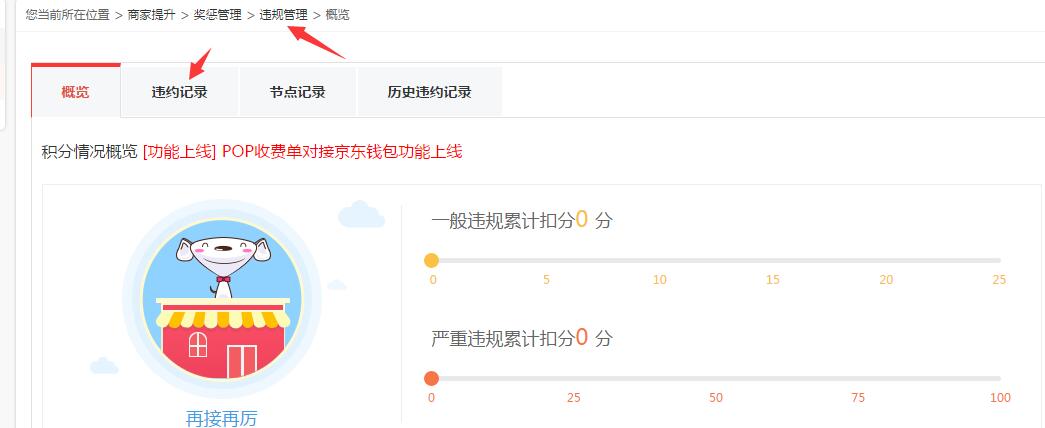The width and height of the screenshot is (1045, 428).
Task: Go to 奖惩管理 breadcrumb link
Action: tap(217, 15)
